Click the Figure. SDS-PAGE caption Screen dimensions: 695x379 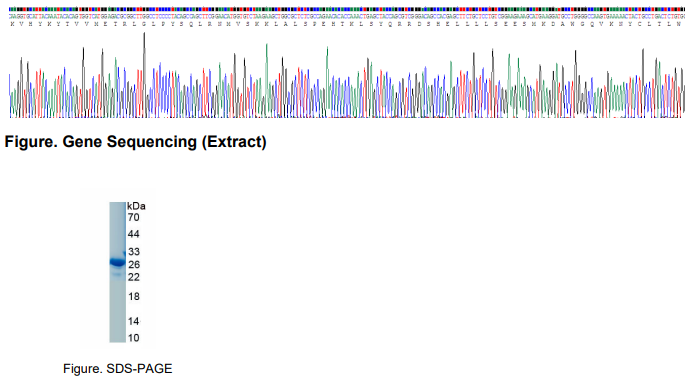pos(117,368)
